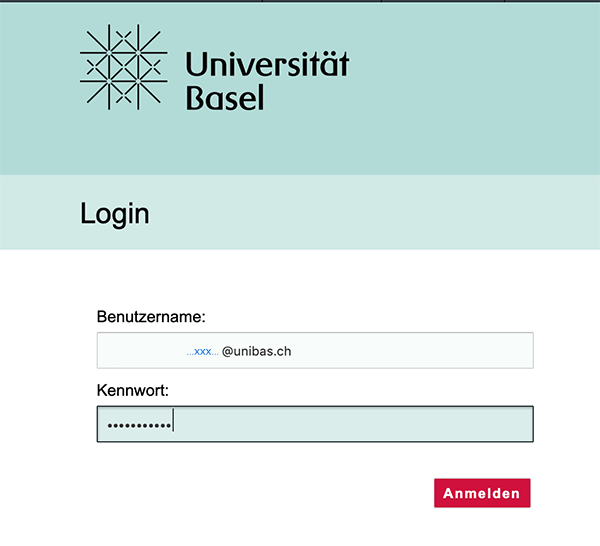This screenshot has width=600, height=546.
Task: Click the "Login" page heading
Action: 114,213
